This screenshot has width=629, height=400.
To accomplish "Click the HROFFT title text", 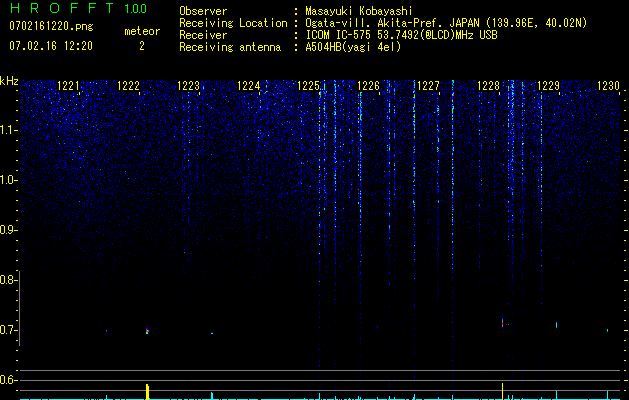I will pyautogui.click(x=62, y=8).
